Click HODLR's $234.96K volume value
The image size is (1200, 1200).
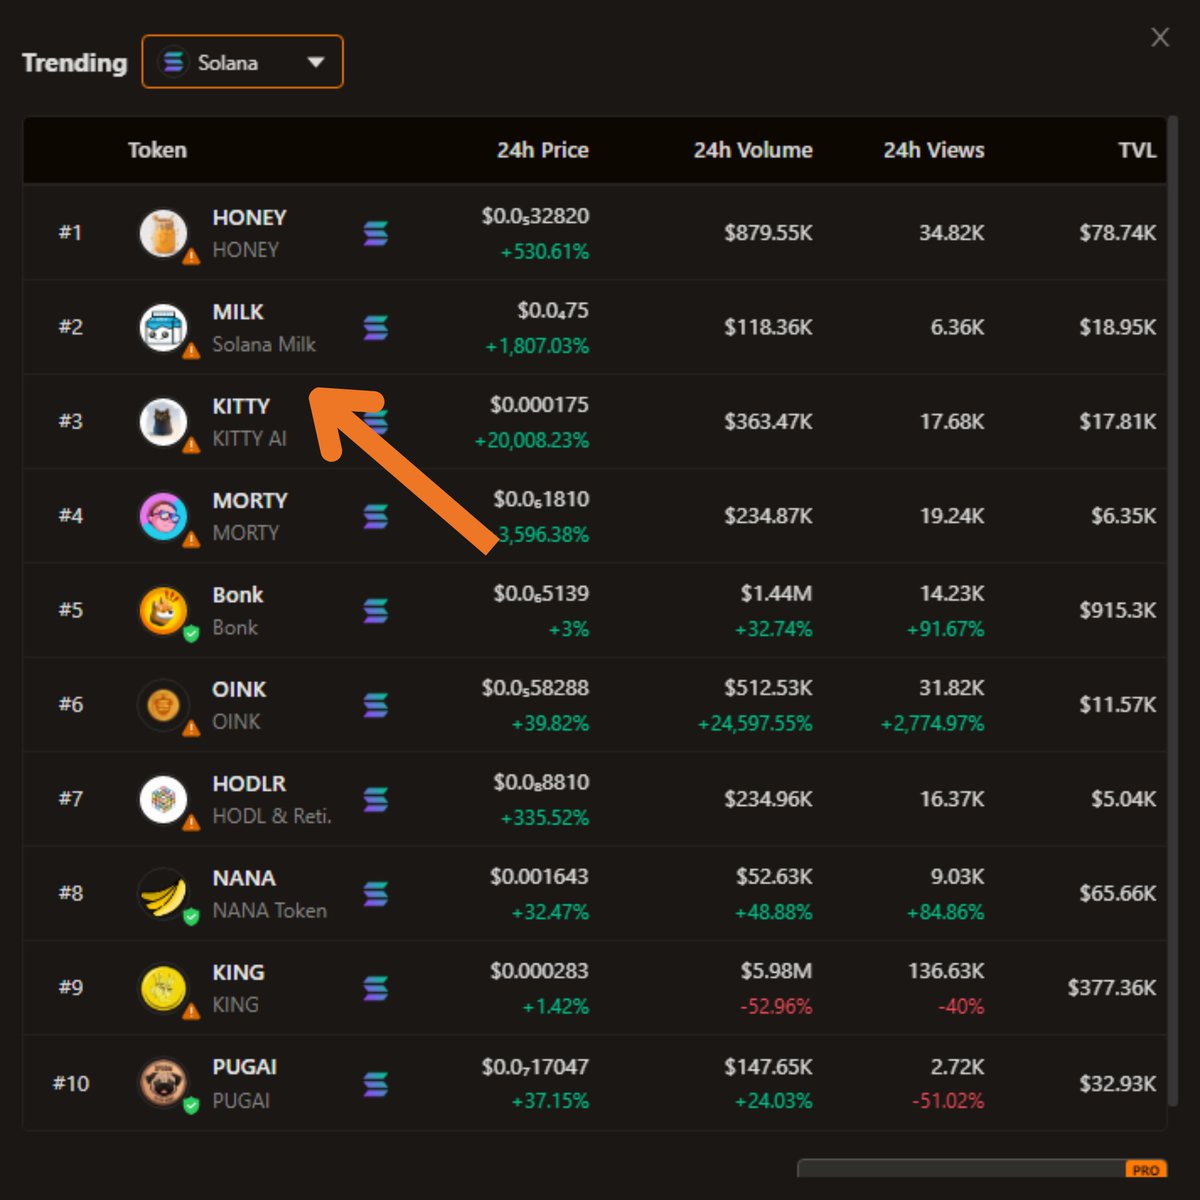pos(768,799)
